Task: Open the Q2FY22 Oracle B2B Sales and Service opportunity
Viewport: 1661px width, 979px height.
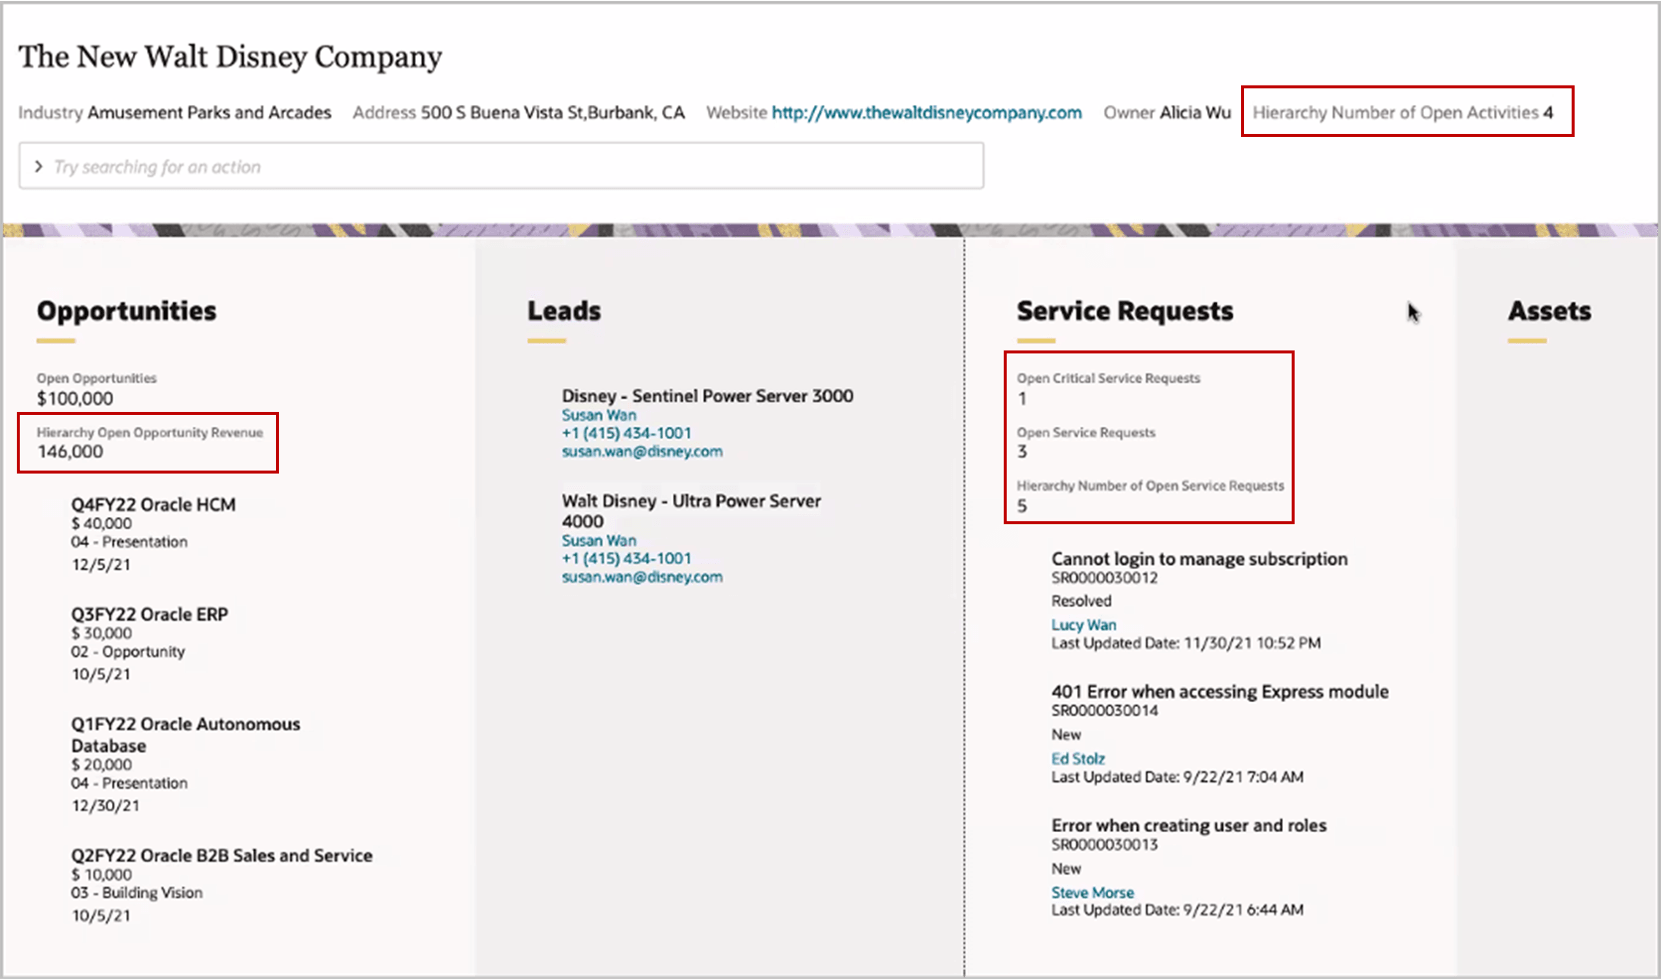Action: [x=221, y=856]
